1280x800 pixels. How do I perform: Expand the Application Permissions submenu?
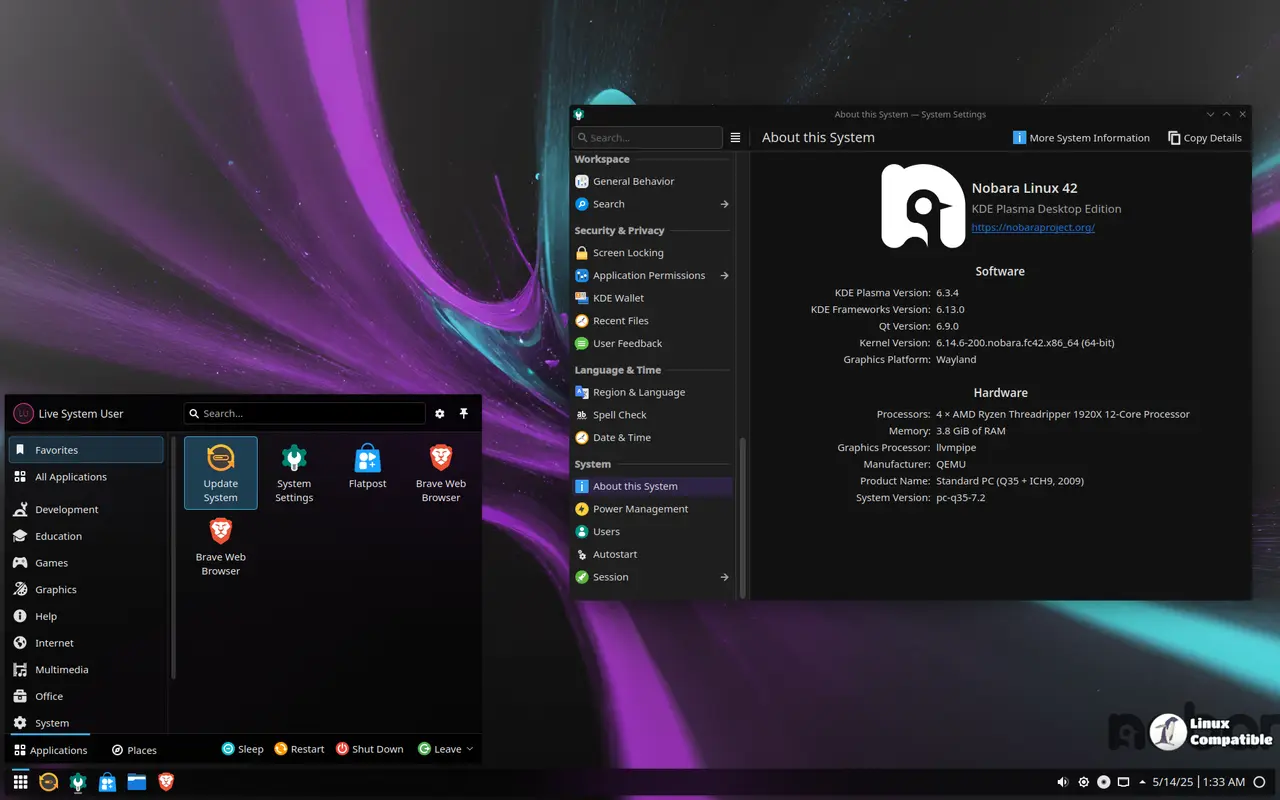coord(724,276)
